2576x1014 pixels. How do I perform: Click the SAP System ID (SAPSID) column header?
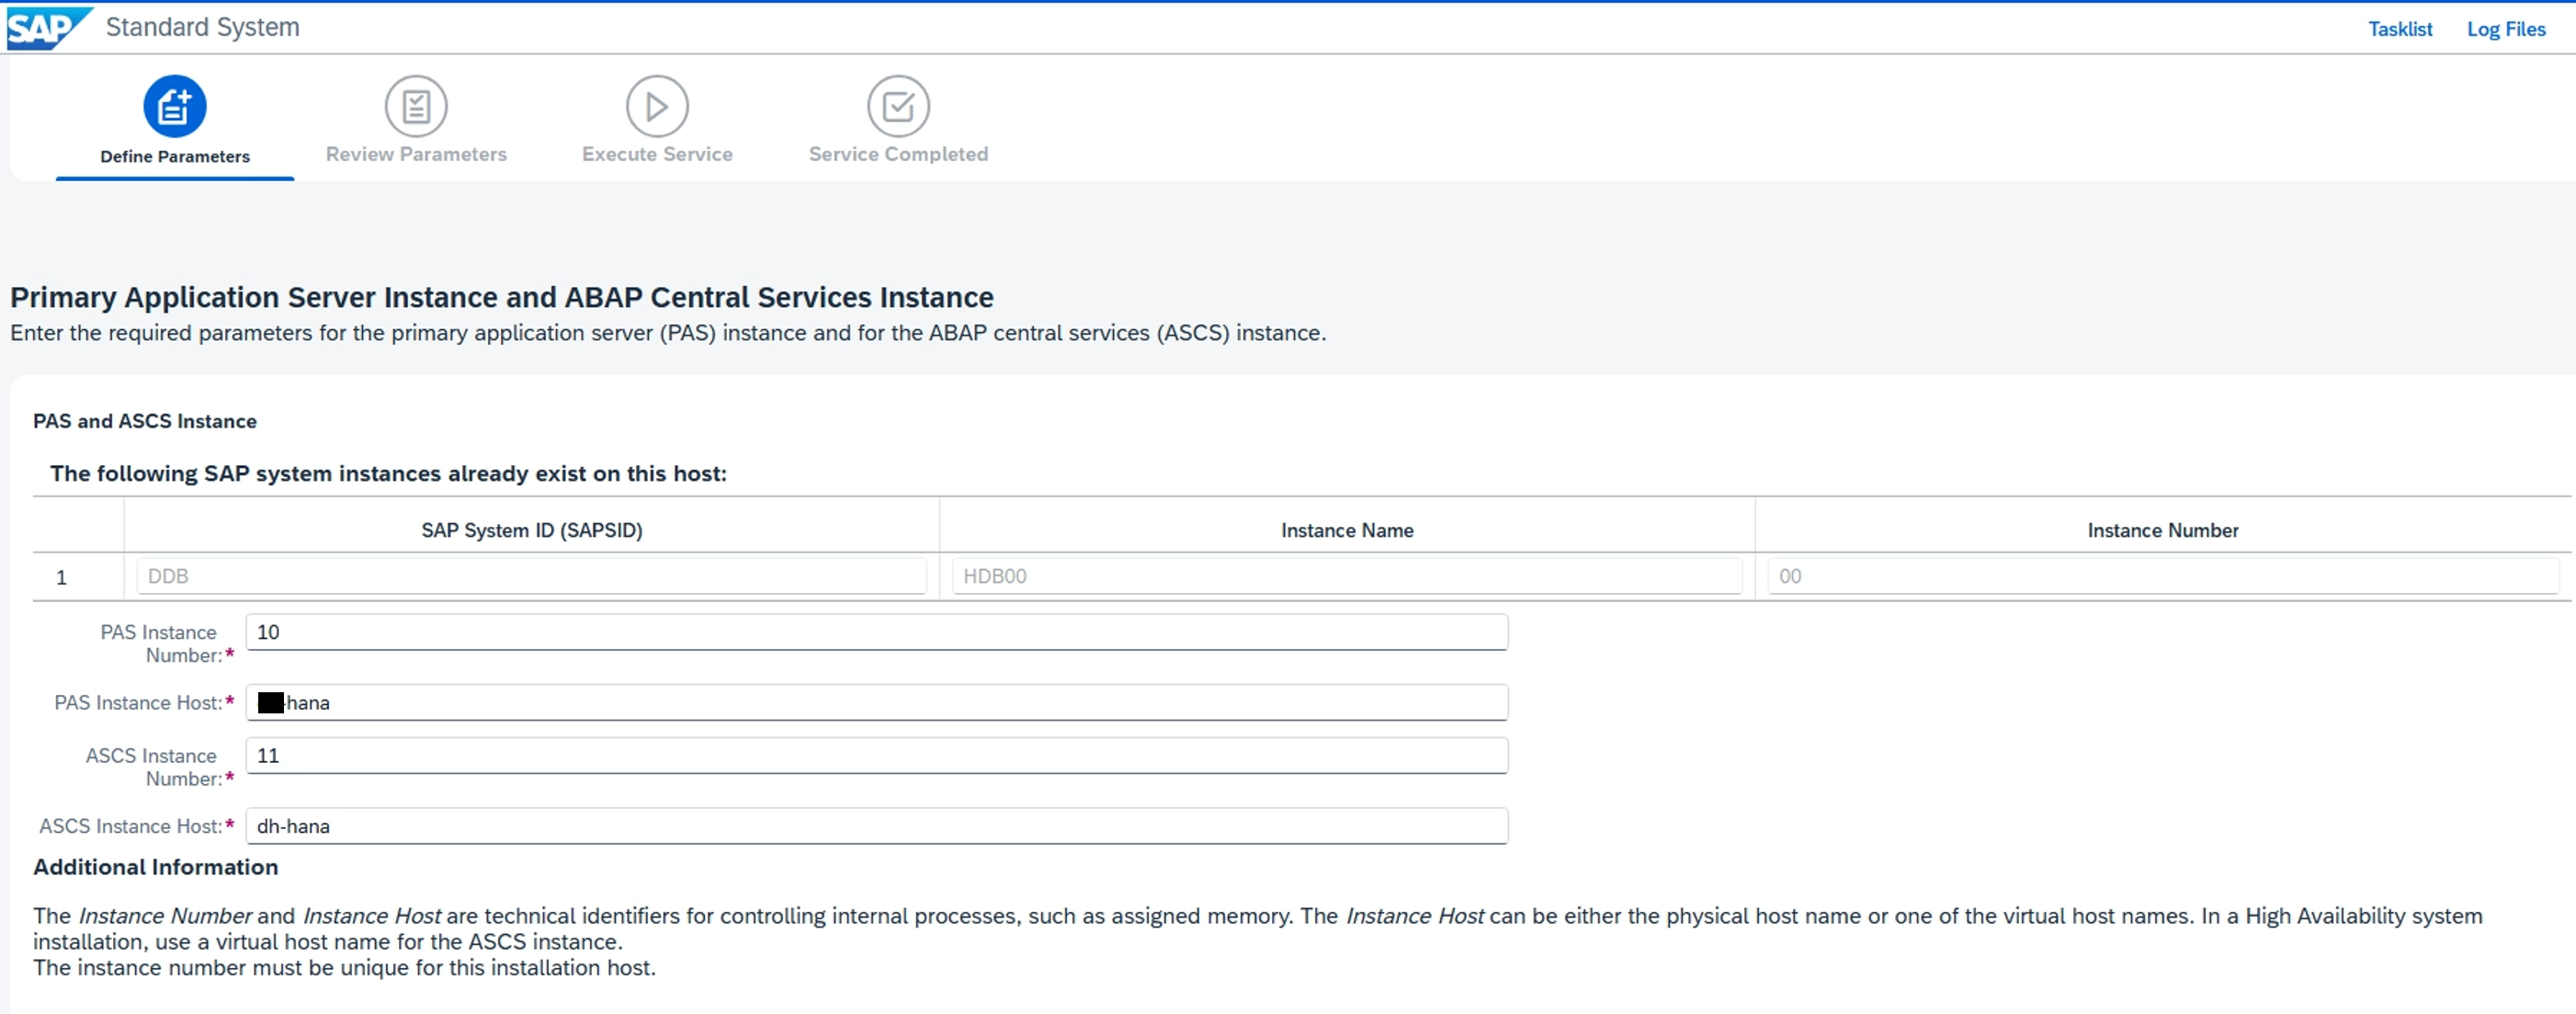point(532,530)
